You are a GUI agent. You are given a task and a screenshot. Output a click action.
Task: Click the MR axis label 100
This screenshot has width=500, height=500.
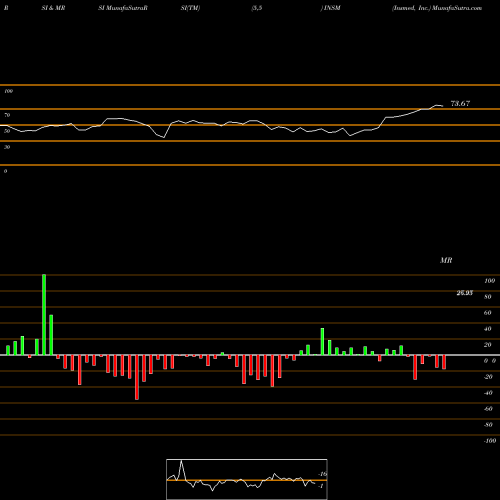[x=490, y=281]
